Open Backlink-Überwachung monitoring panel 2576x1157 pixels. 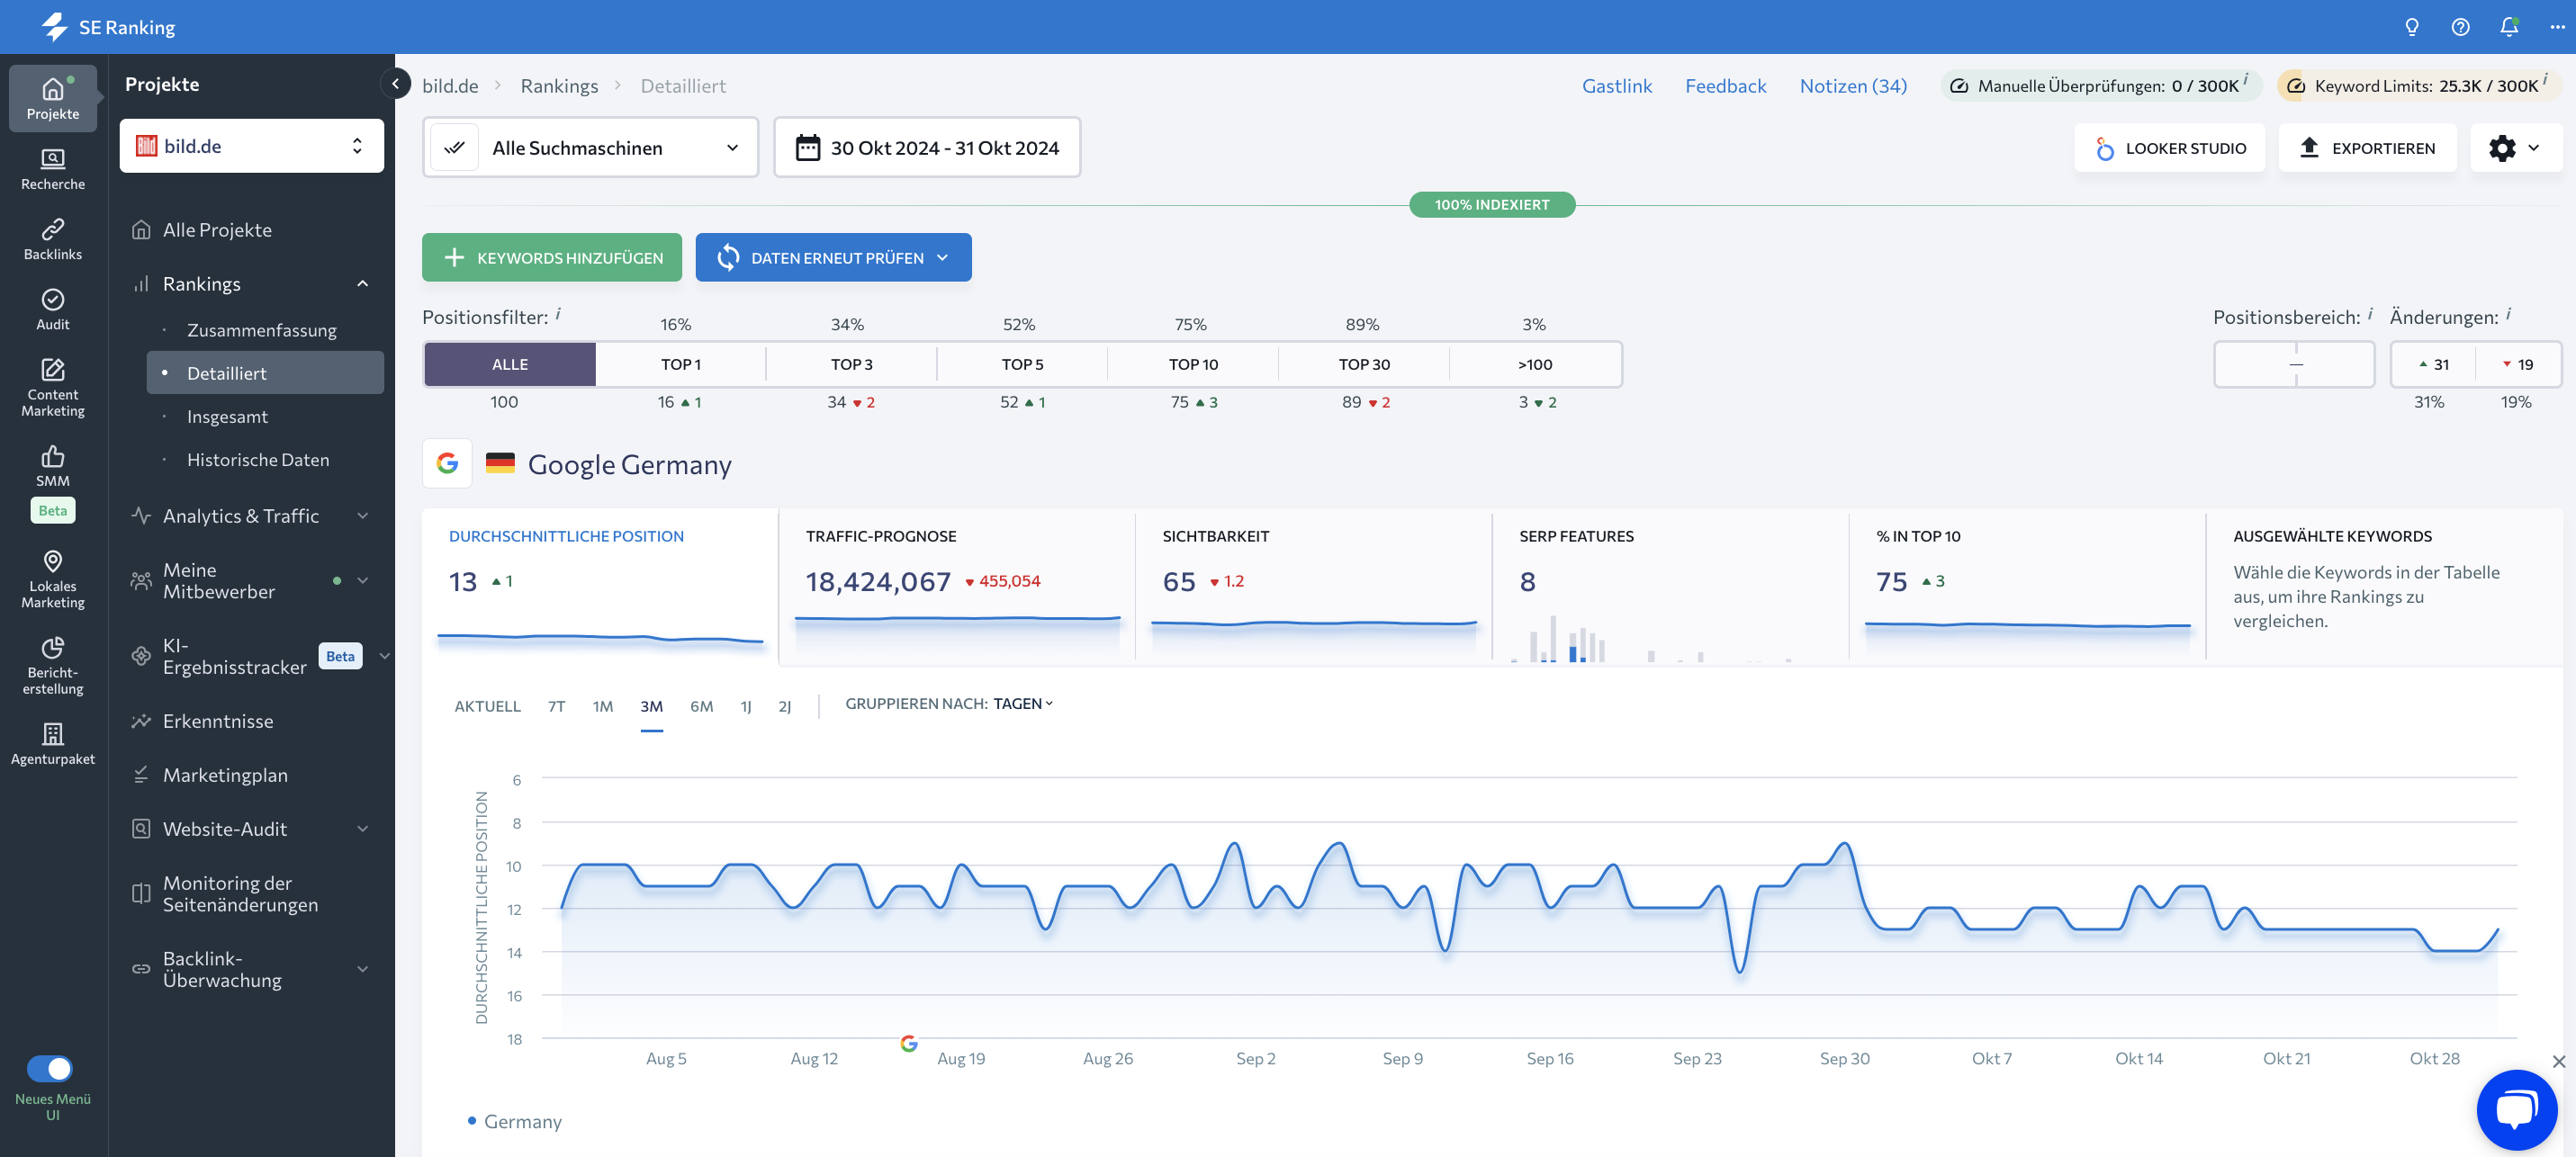(x=248, y=968)
